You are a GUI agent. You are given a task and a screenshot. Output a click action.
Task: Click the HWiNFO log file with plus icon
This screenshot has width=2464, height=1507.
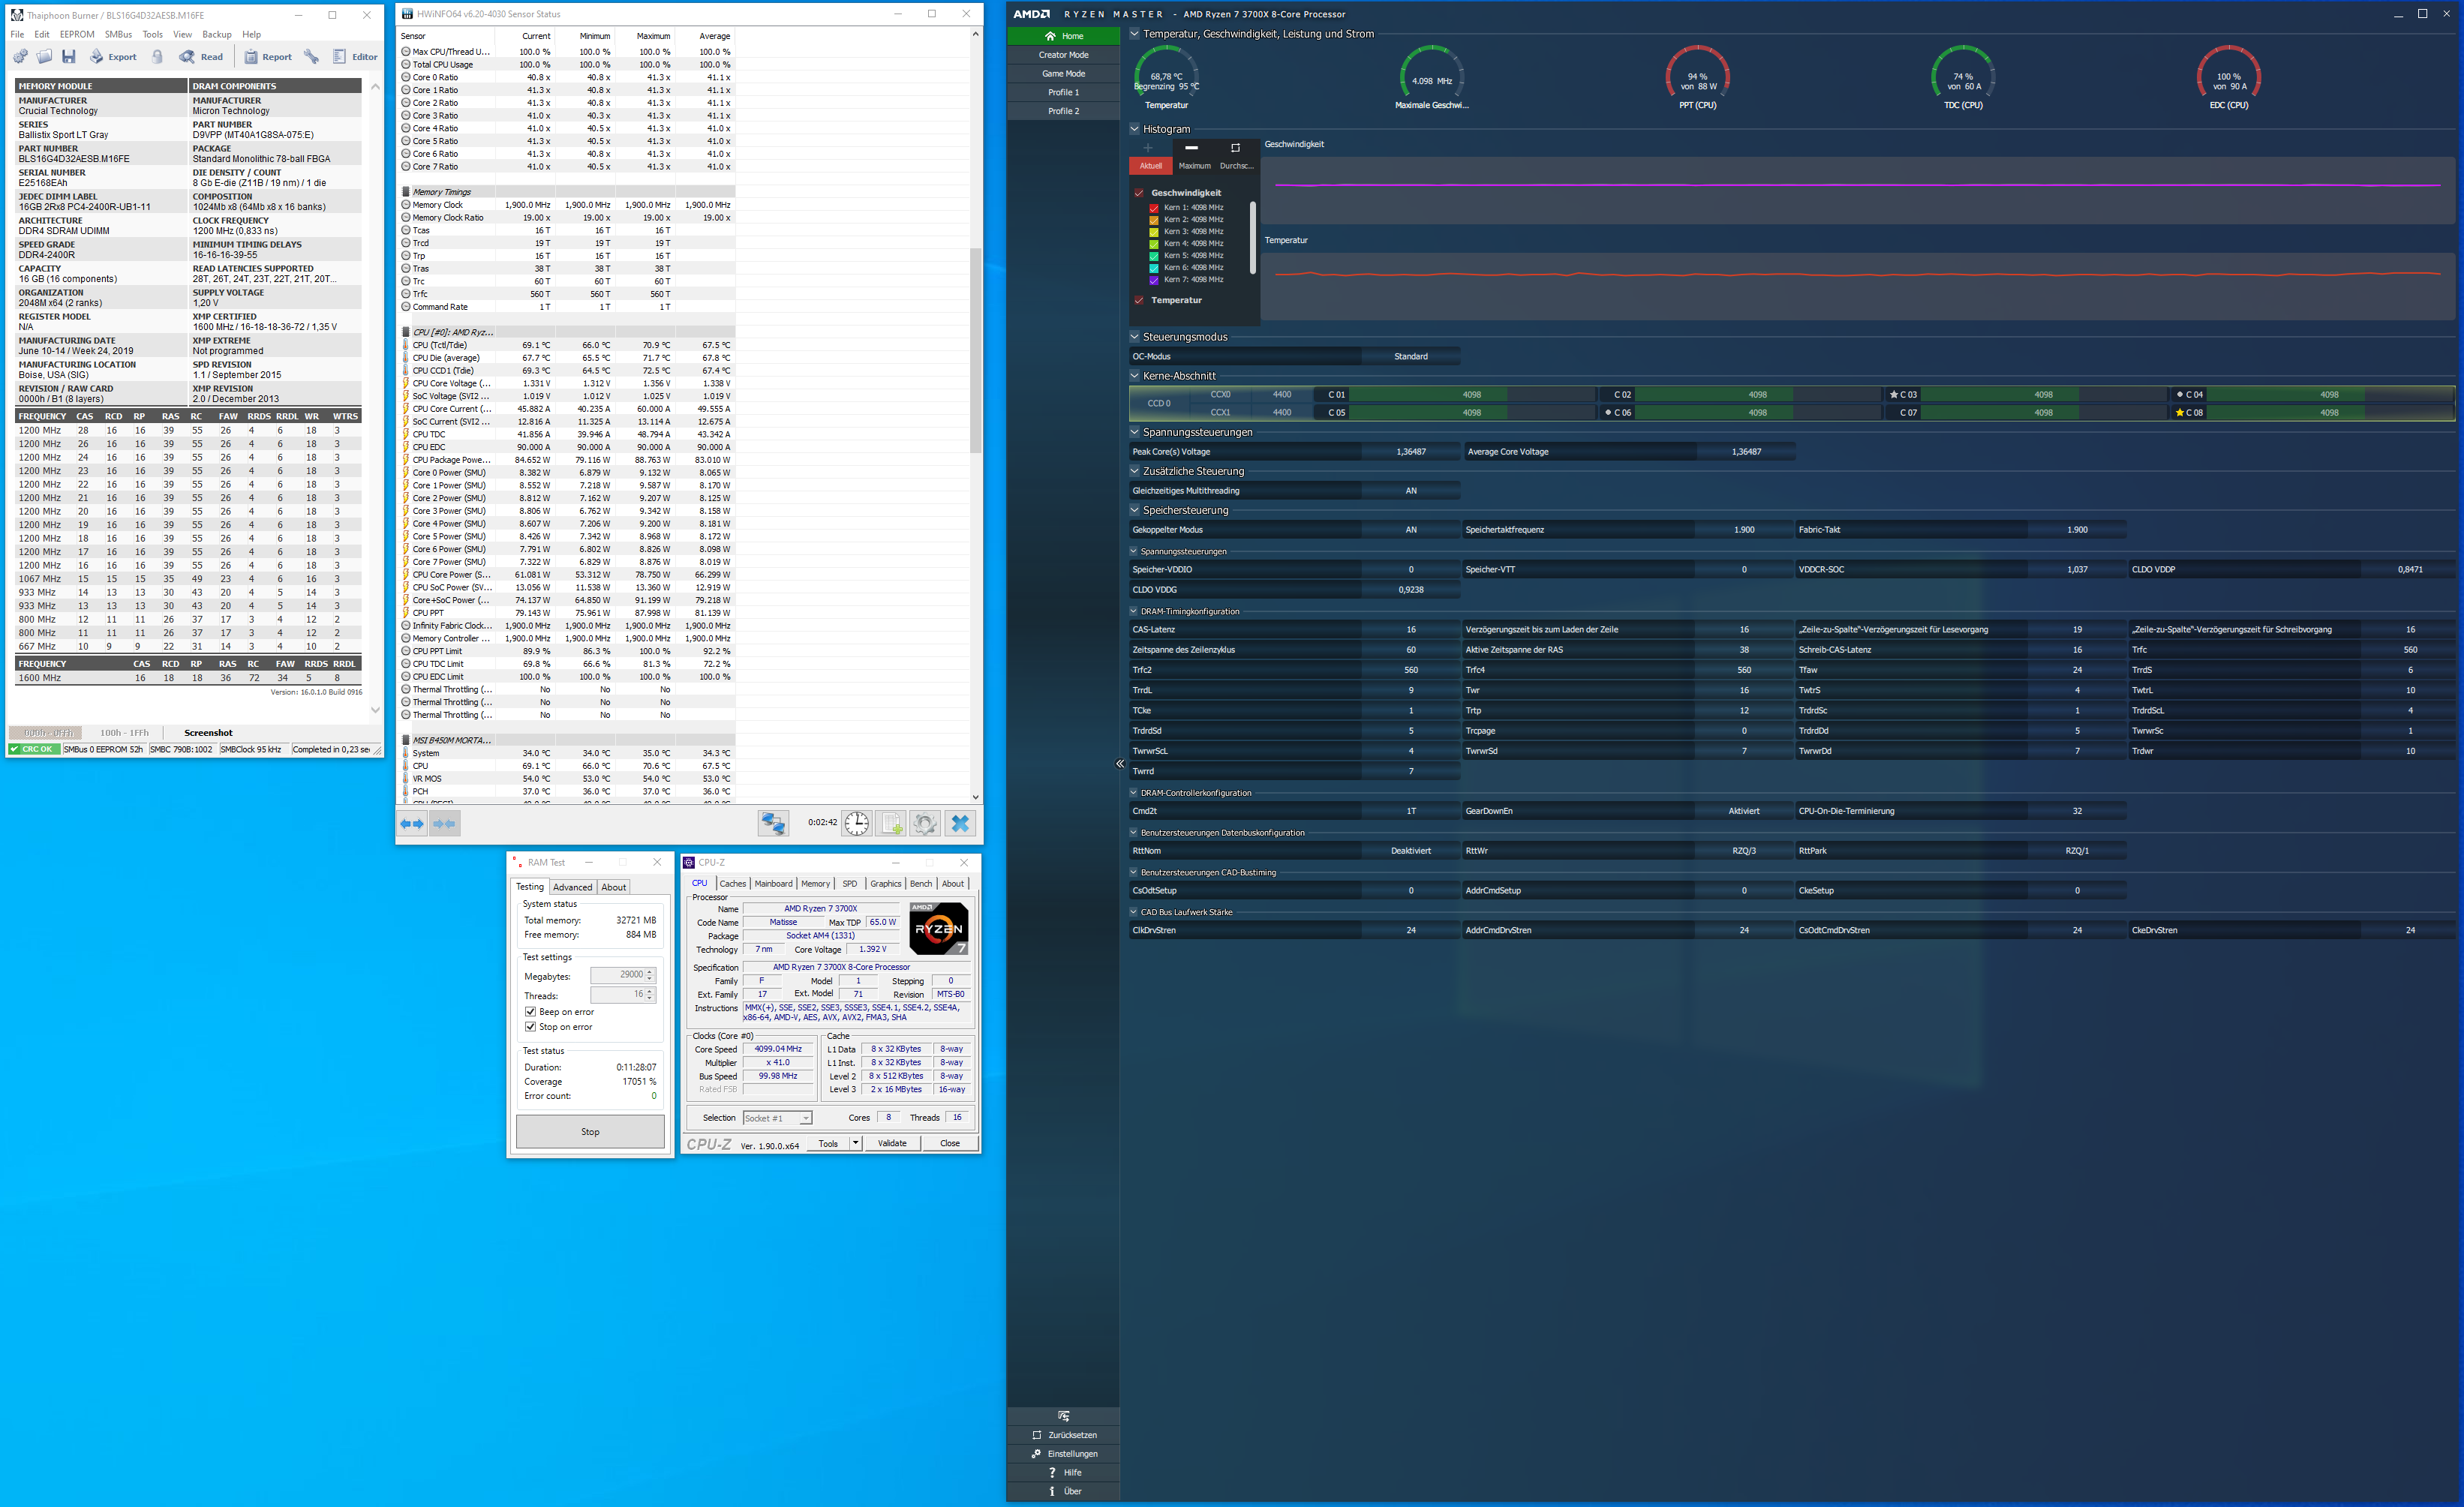click(x=891, y=823)
